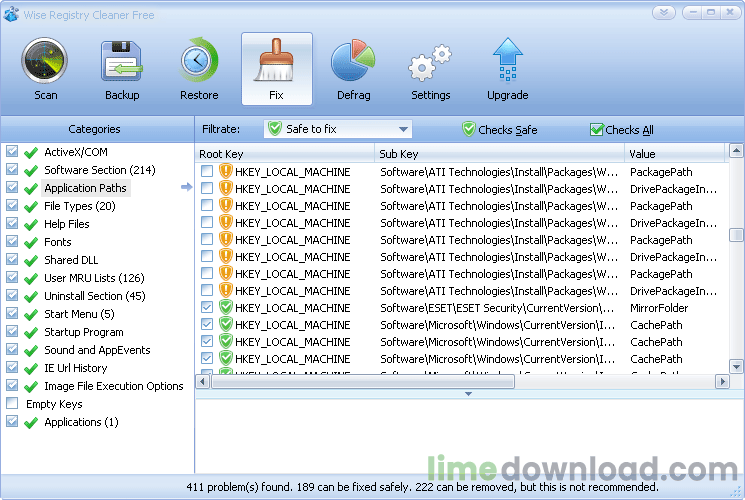745x500 pixels.
Task: Click the green check beside Help Files
Action: point(31,225)
